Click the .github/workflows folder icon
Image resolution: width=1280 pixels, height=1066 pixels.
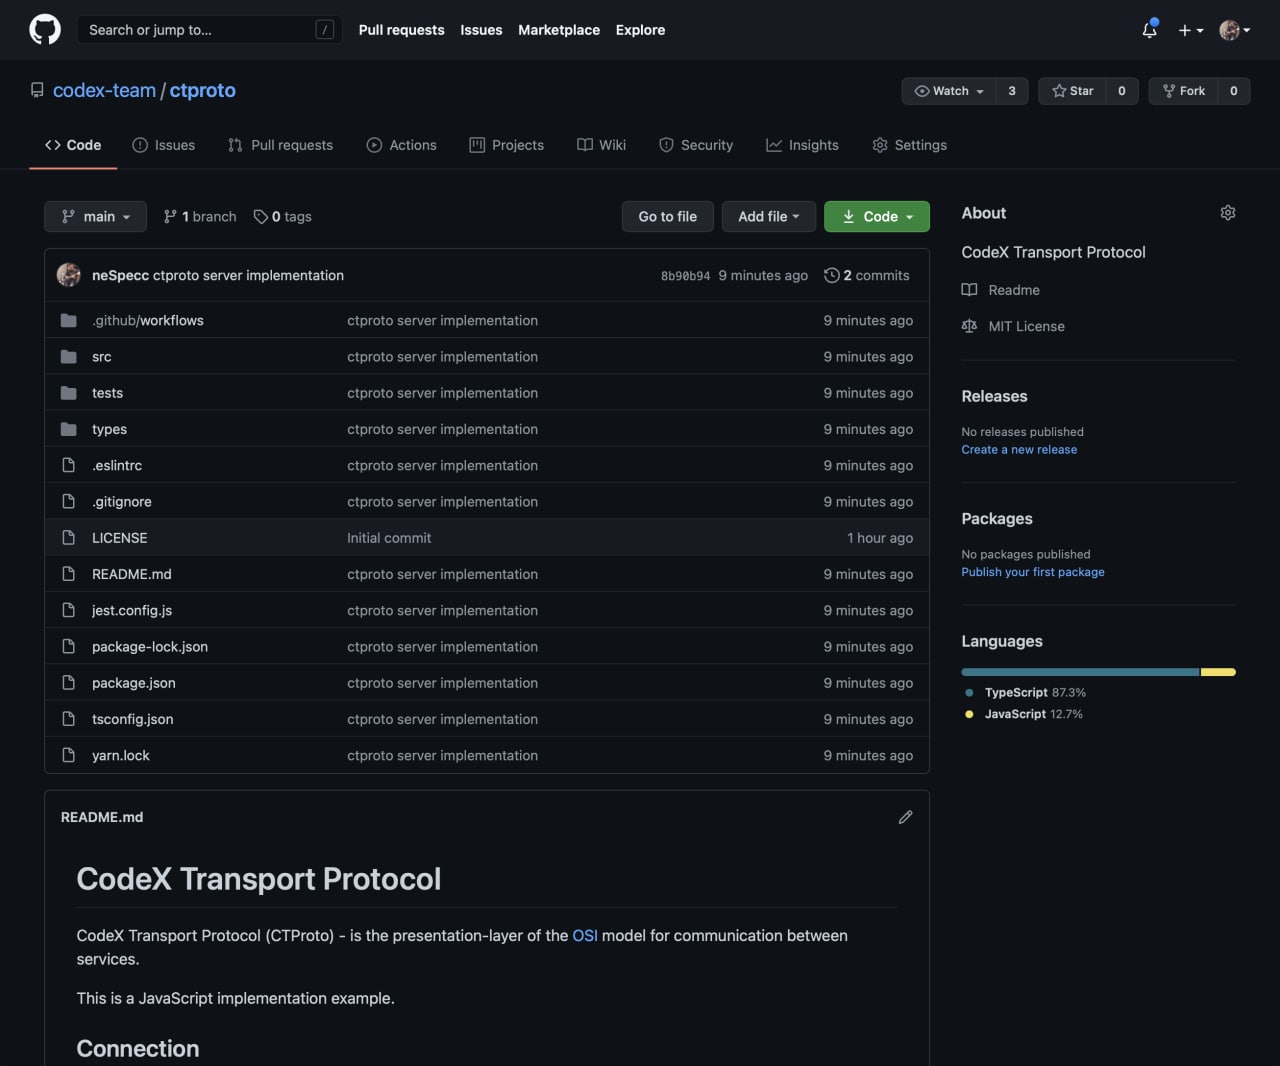coord(69,320)
